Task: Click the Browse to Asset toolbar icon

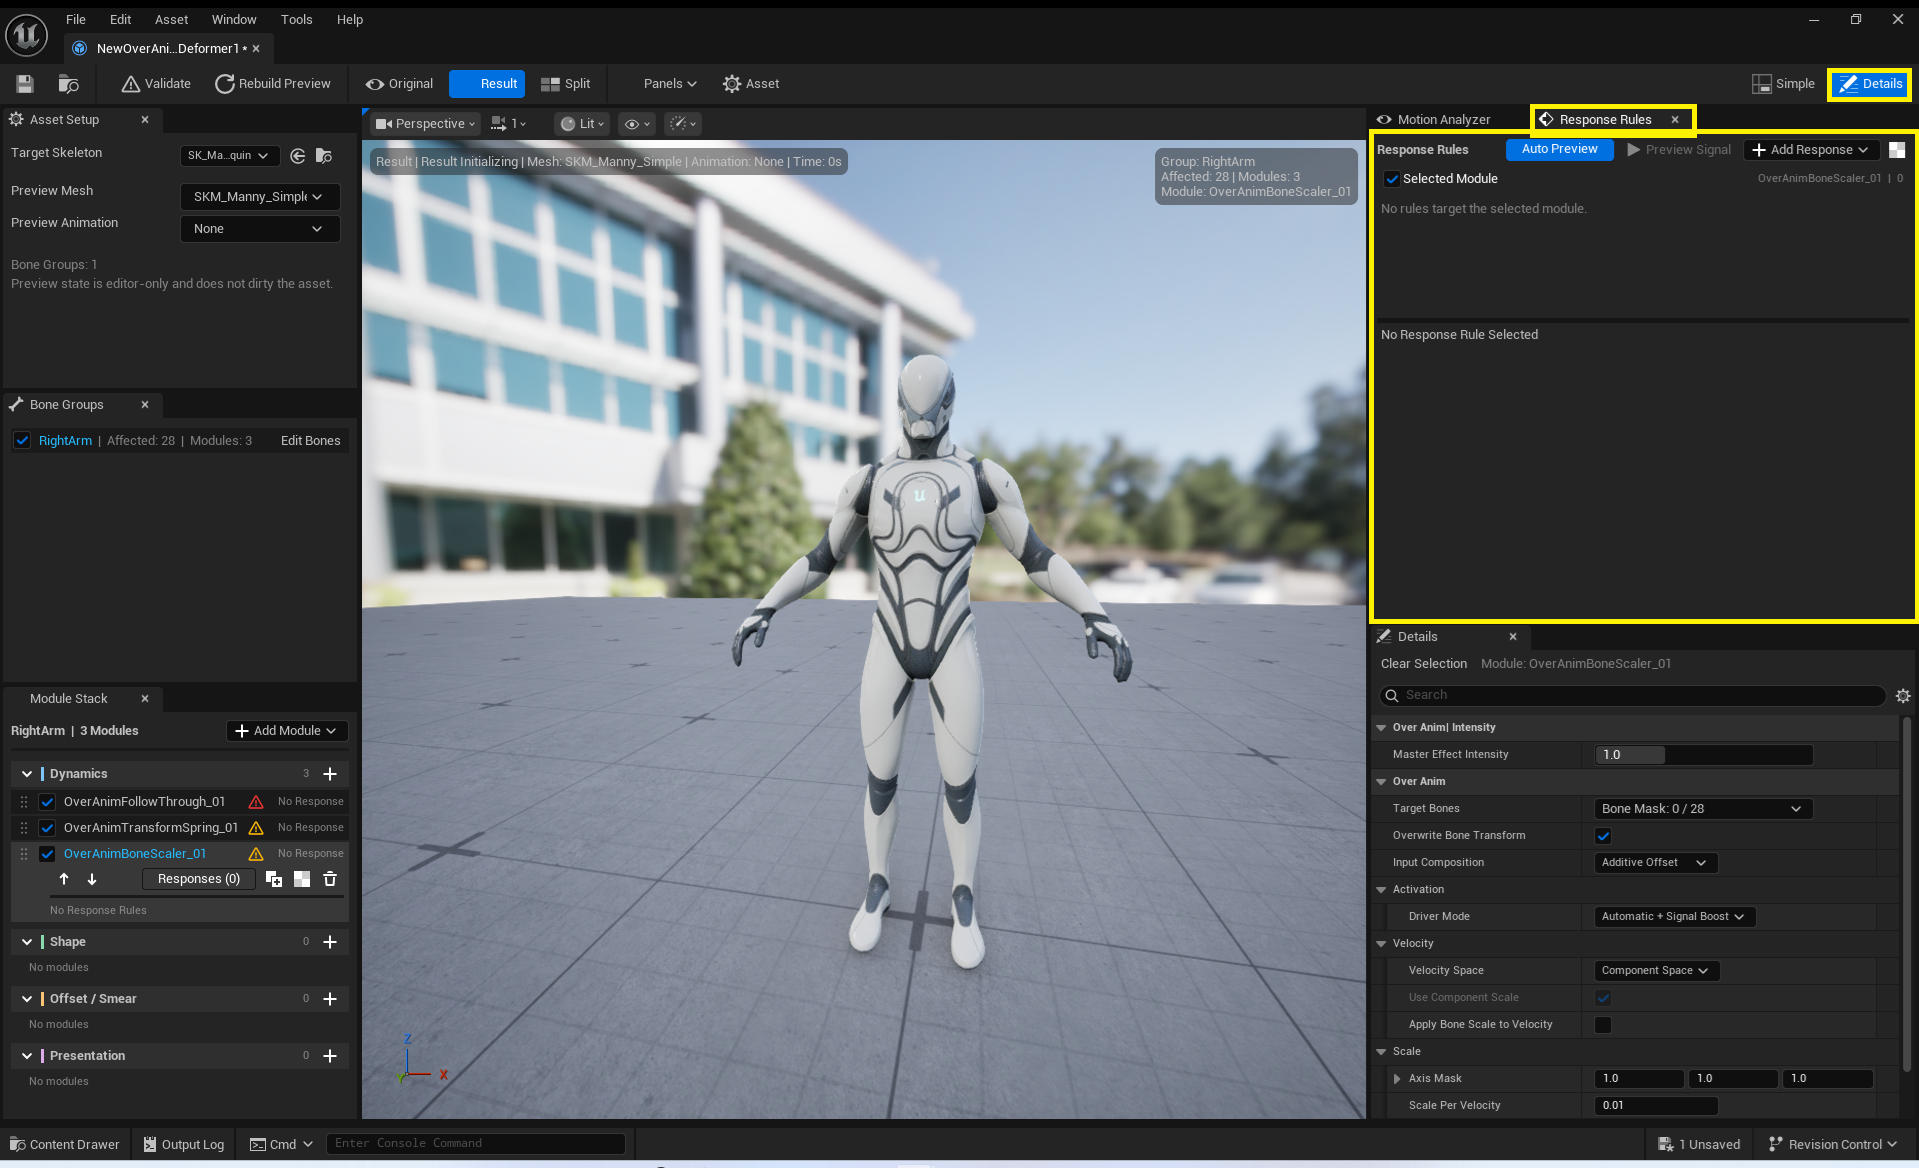Action: coord(68,84)
